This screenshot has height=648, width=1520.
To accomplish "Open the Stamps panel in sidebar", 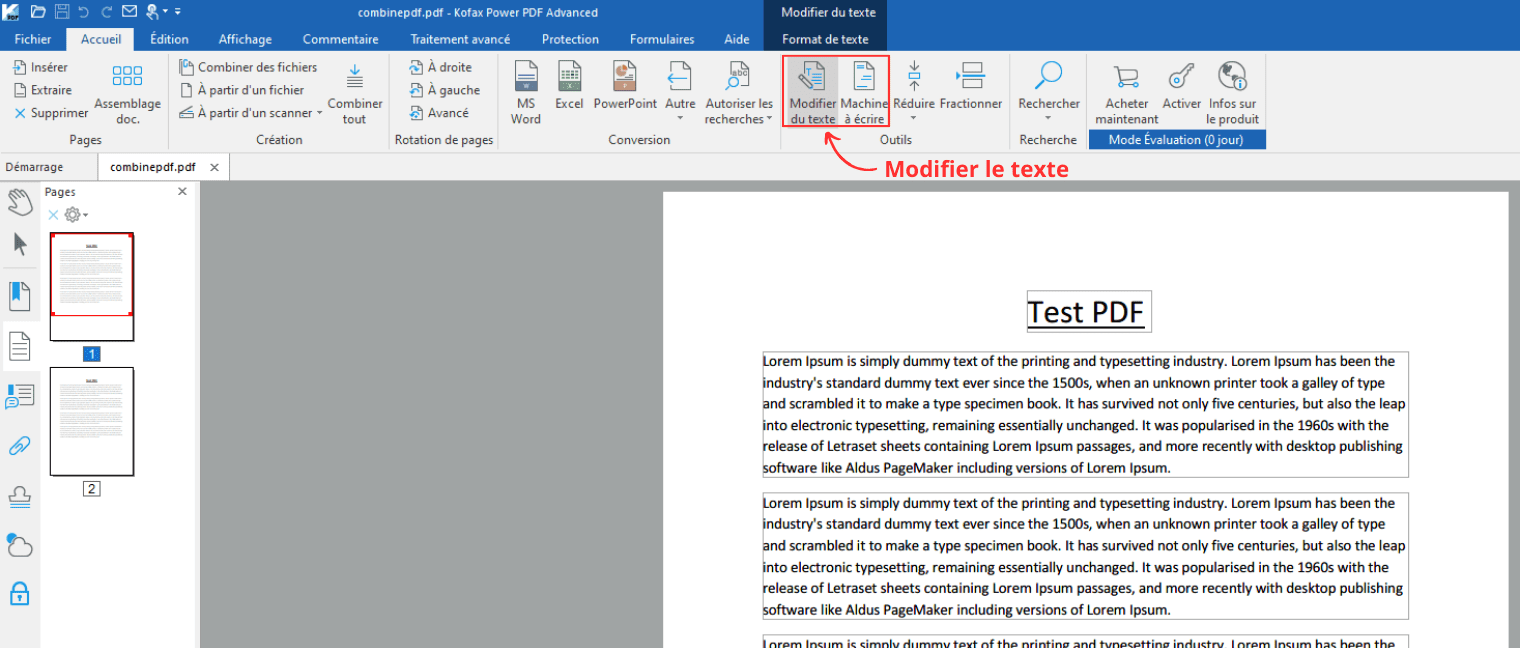I will click(x=20, y=496).
